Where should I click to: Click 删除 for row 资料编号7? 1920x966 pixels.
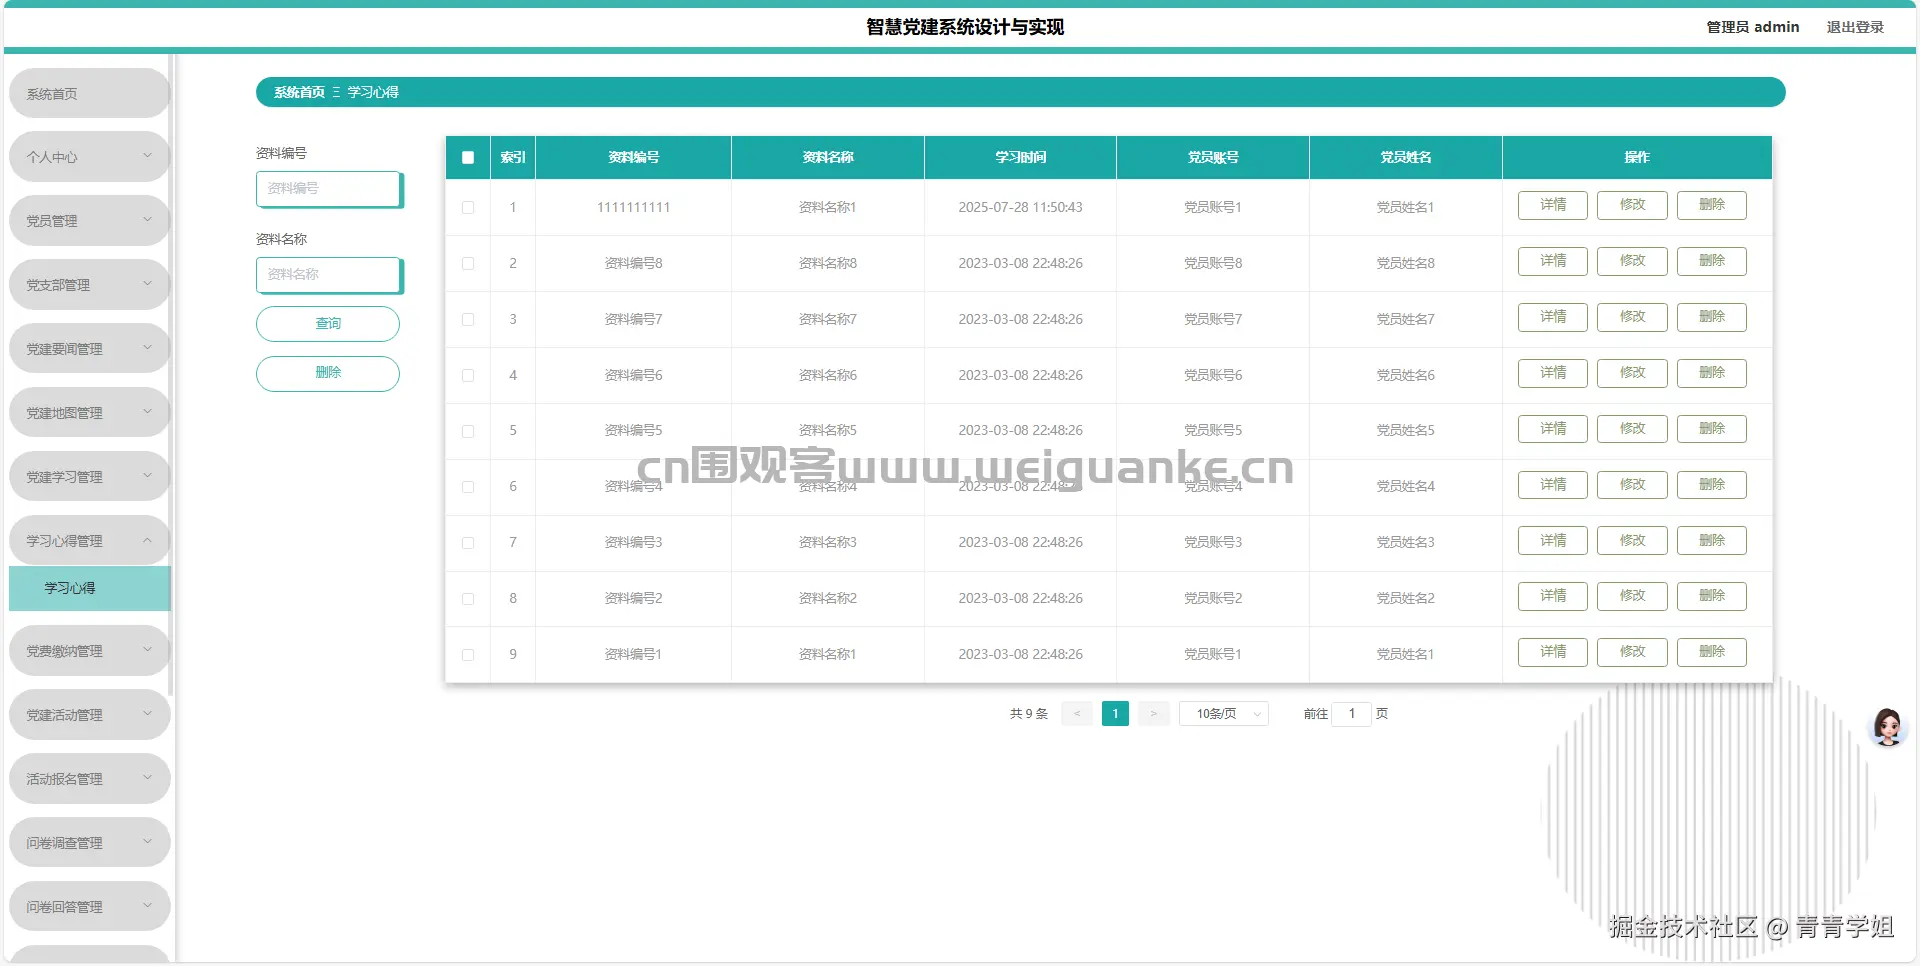[1712, 317]
